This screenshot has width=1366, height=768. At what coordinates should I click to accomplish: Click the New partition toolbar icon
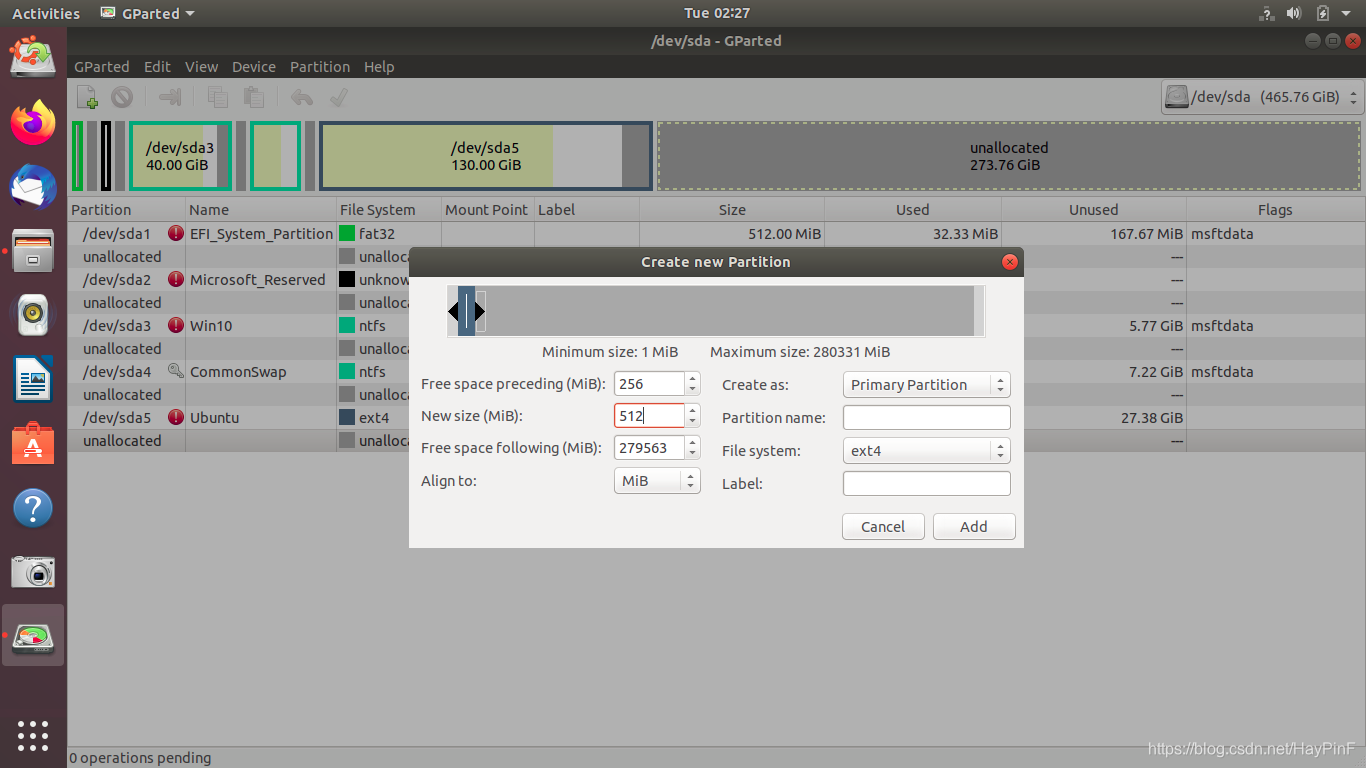pos(87,97)
